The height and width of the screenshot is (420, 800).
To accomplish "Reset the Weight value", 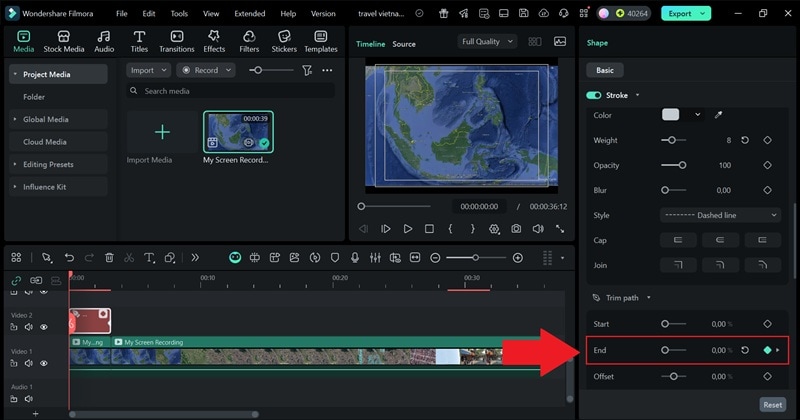I will (x=745, y=140).
